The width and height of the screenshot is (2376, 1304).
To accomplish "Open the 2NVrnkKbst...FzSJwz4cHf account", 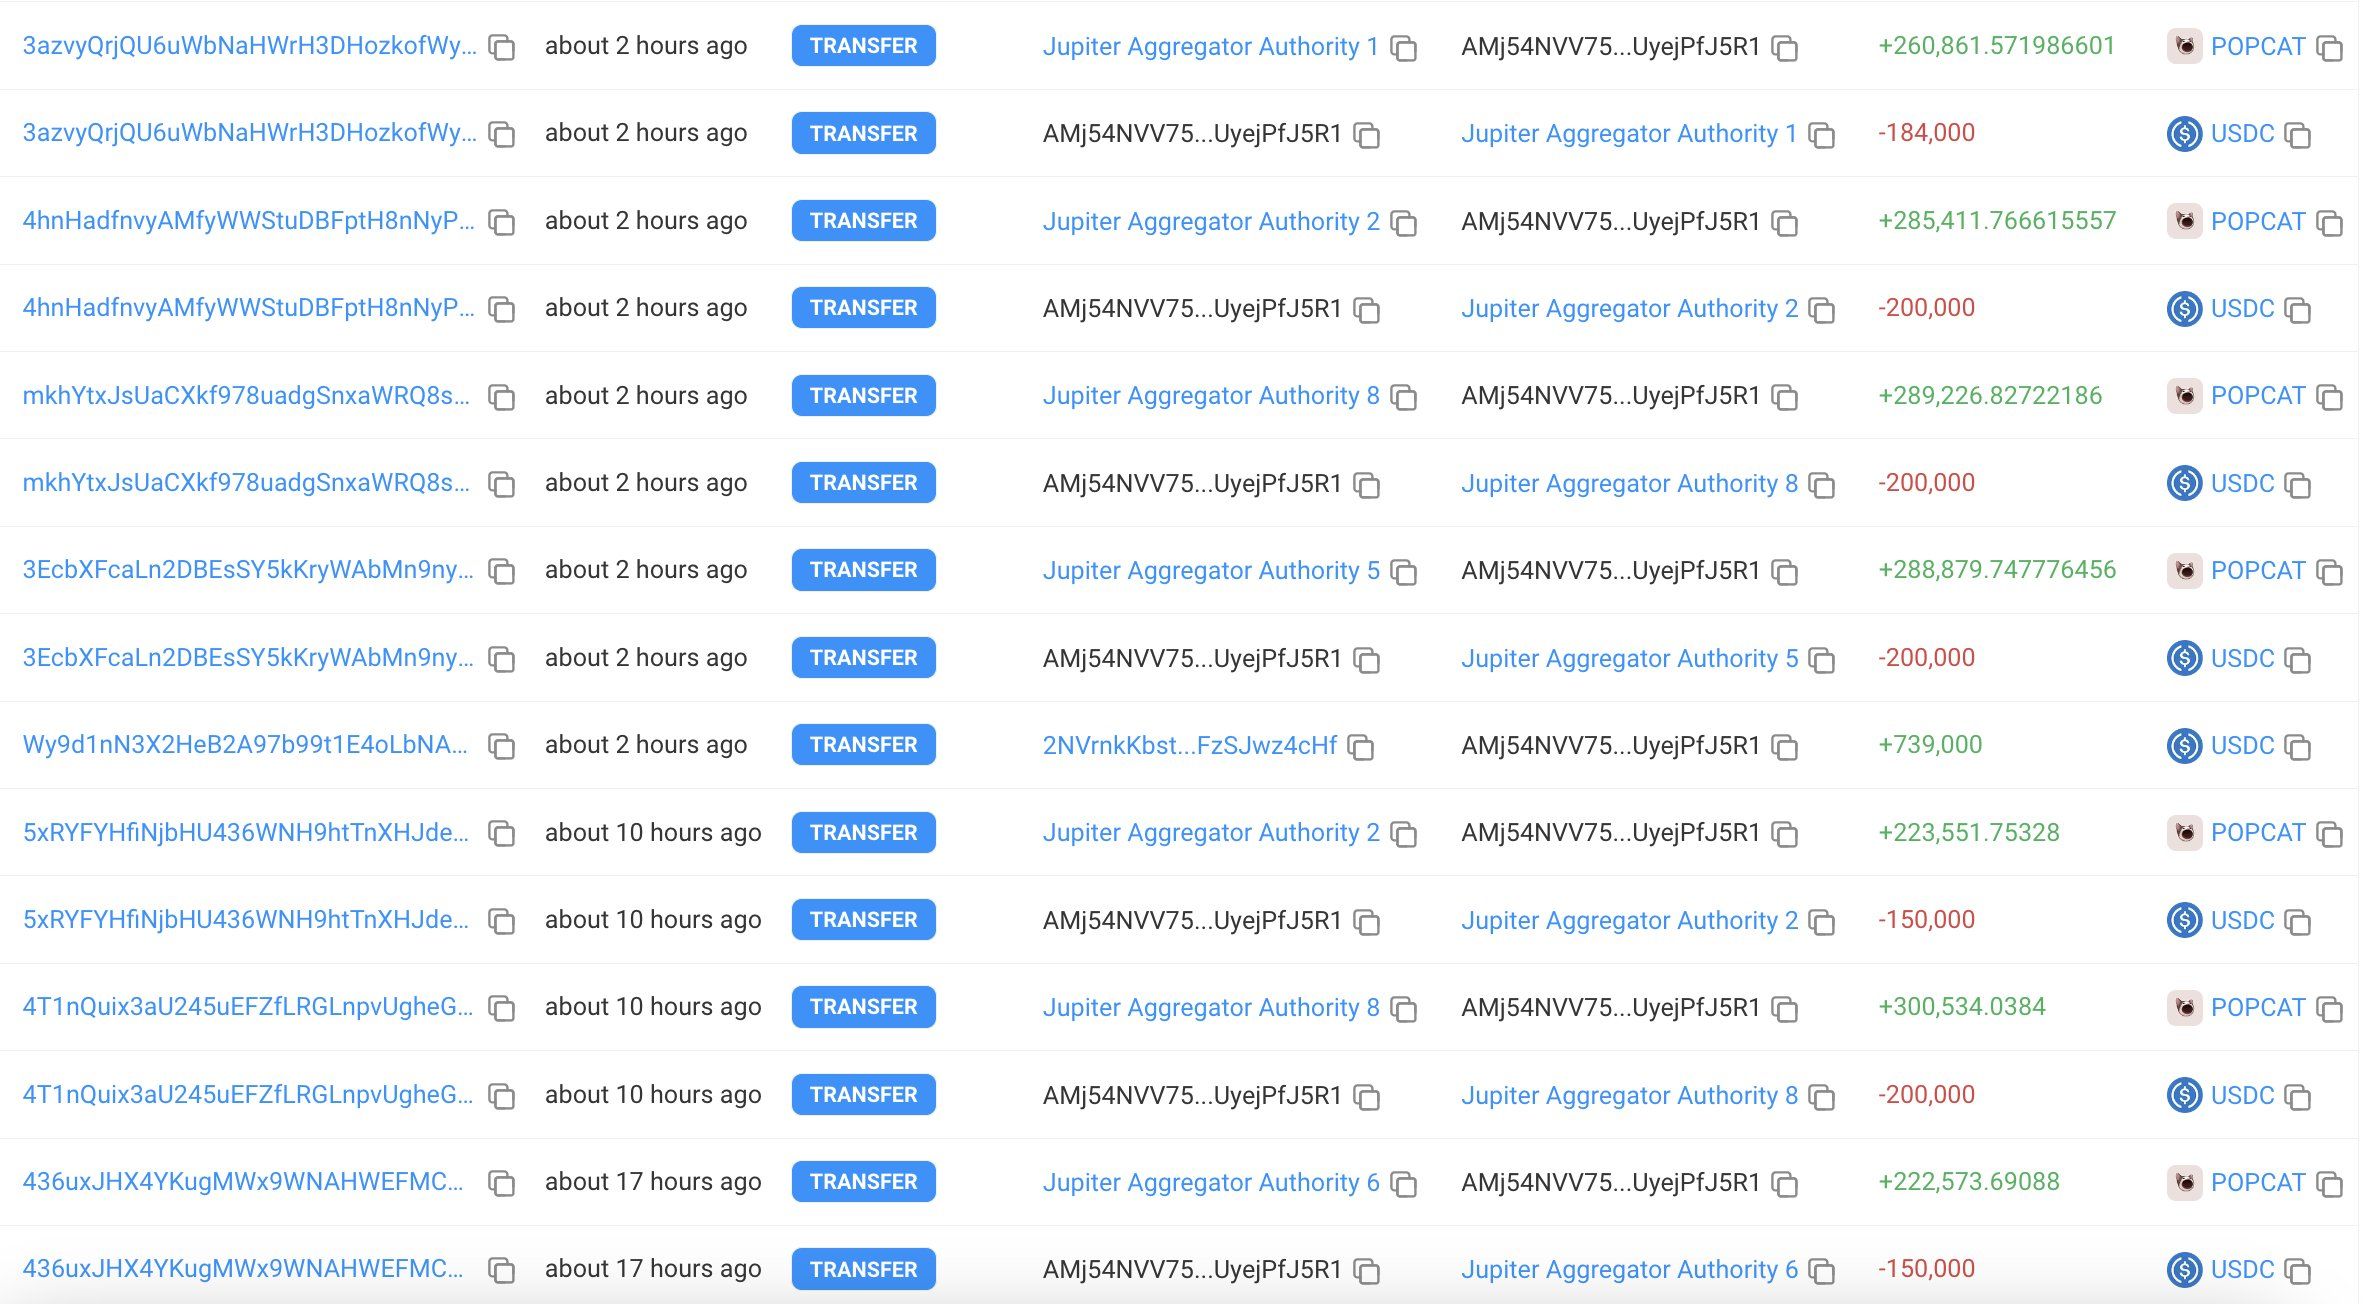I will (x=1189, y=745).
